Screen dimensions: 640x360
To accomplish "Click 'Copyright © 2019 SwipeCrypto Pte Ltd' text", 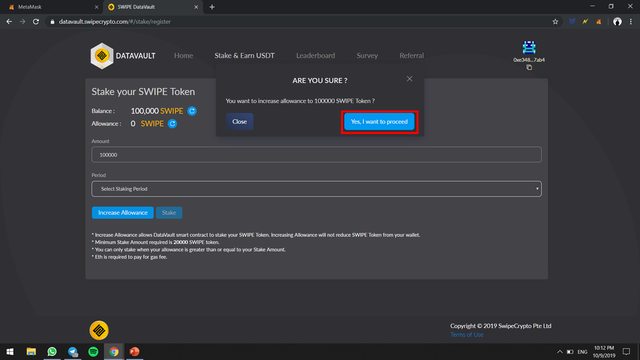I will [x=500, y=326].
